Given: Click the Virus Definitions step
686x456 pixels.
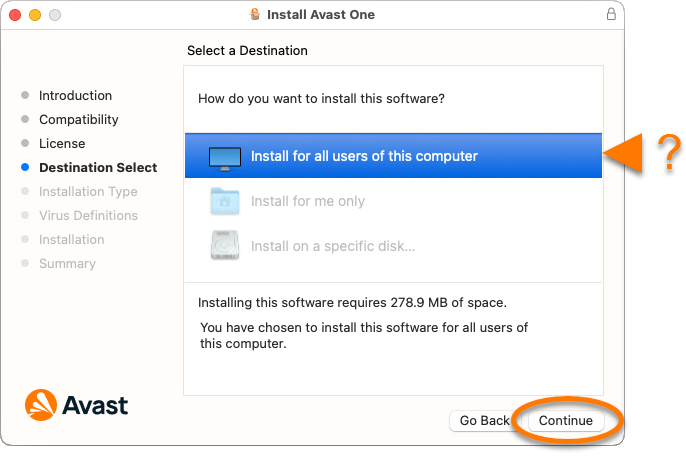Looking at the screenshot, I should point(88,215).
